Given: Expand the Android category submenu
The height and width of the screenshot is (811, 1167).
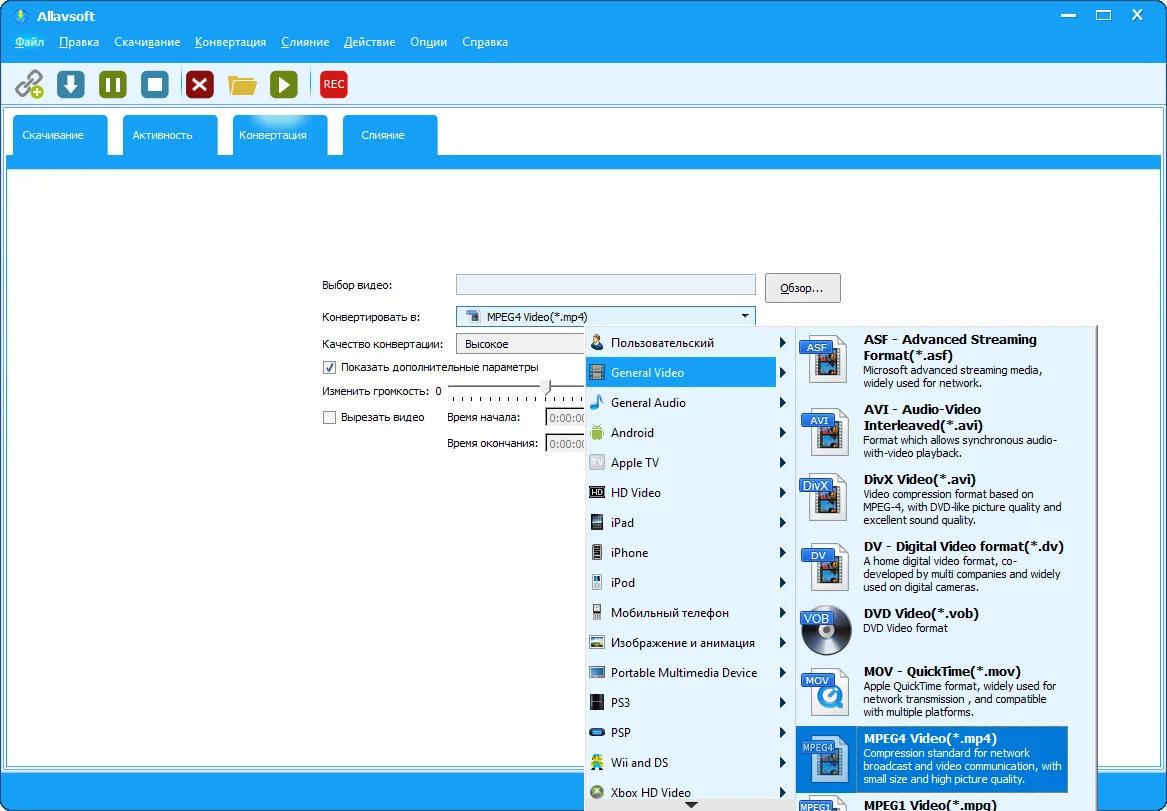Looking at the screenshot, I should (680, 433).
